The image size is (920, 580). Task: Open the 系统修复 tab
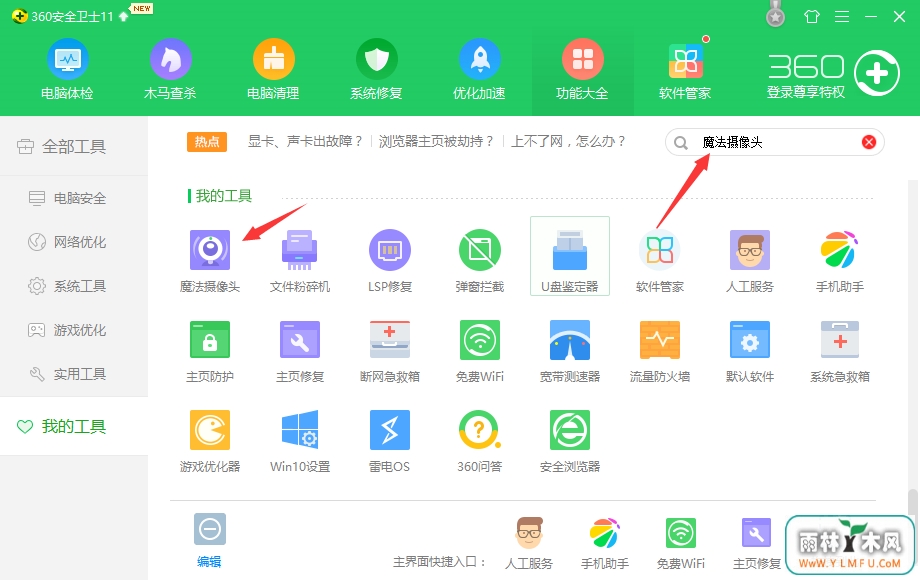coord(376,69)
